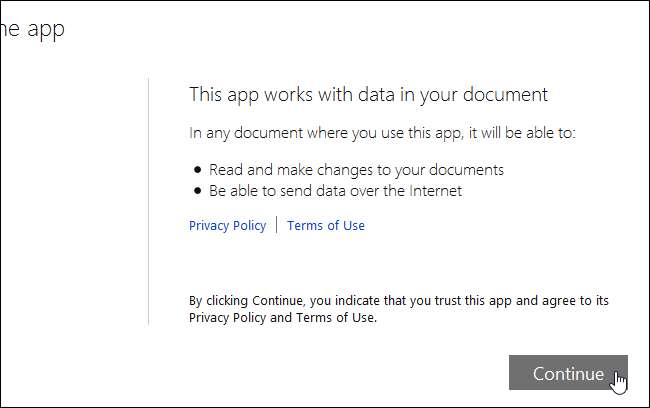Screen dimensions: 650x408
Task: Click the bullet dot before 'Be able to send'
Action: pyautogui.click(x=199, y=190)
